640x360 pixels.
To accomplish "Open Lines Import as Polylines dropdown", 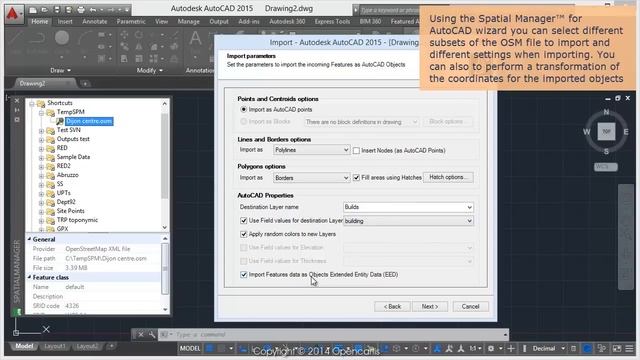I will pos(311,150).
